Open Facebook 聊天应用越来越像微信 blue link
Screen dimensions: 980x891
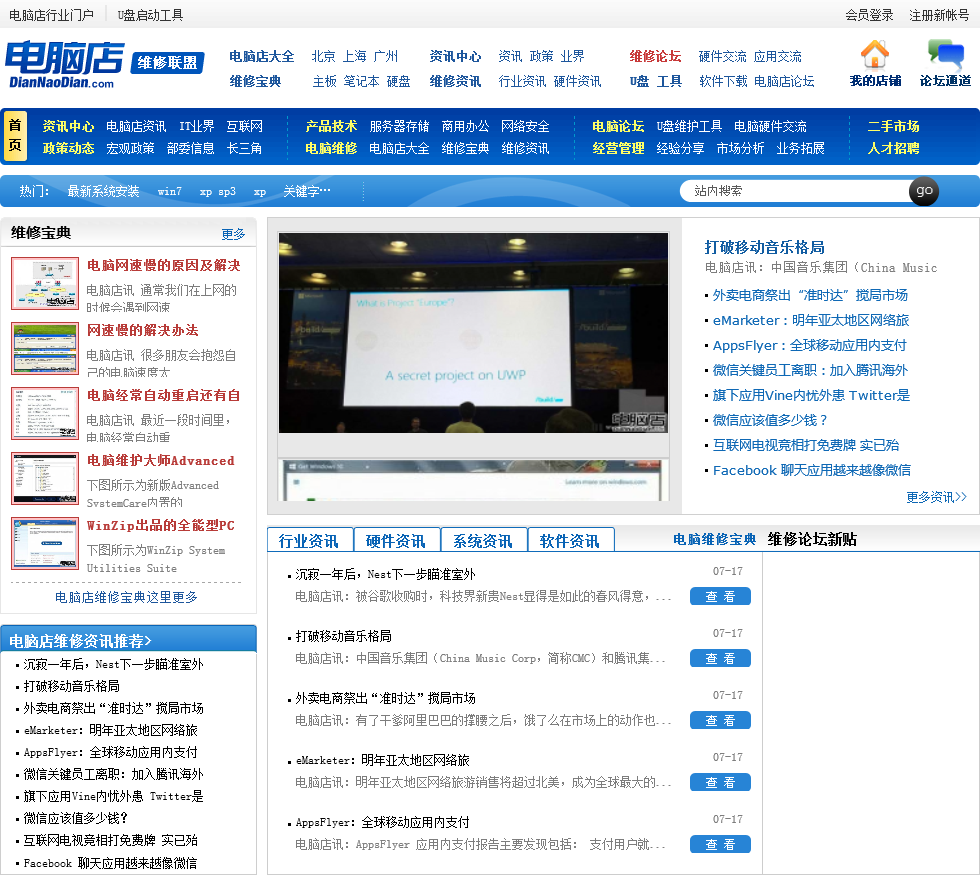pyautogui.click(x=811, y=470)
